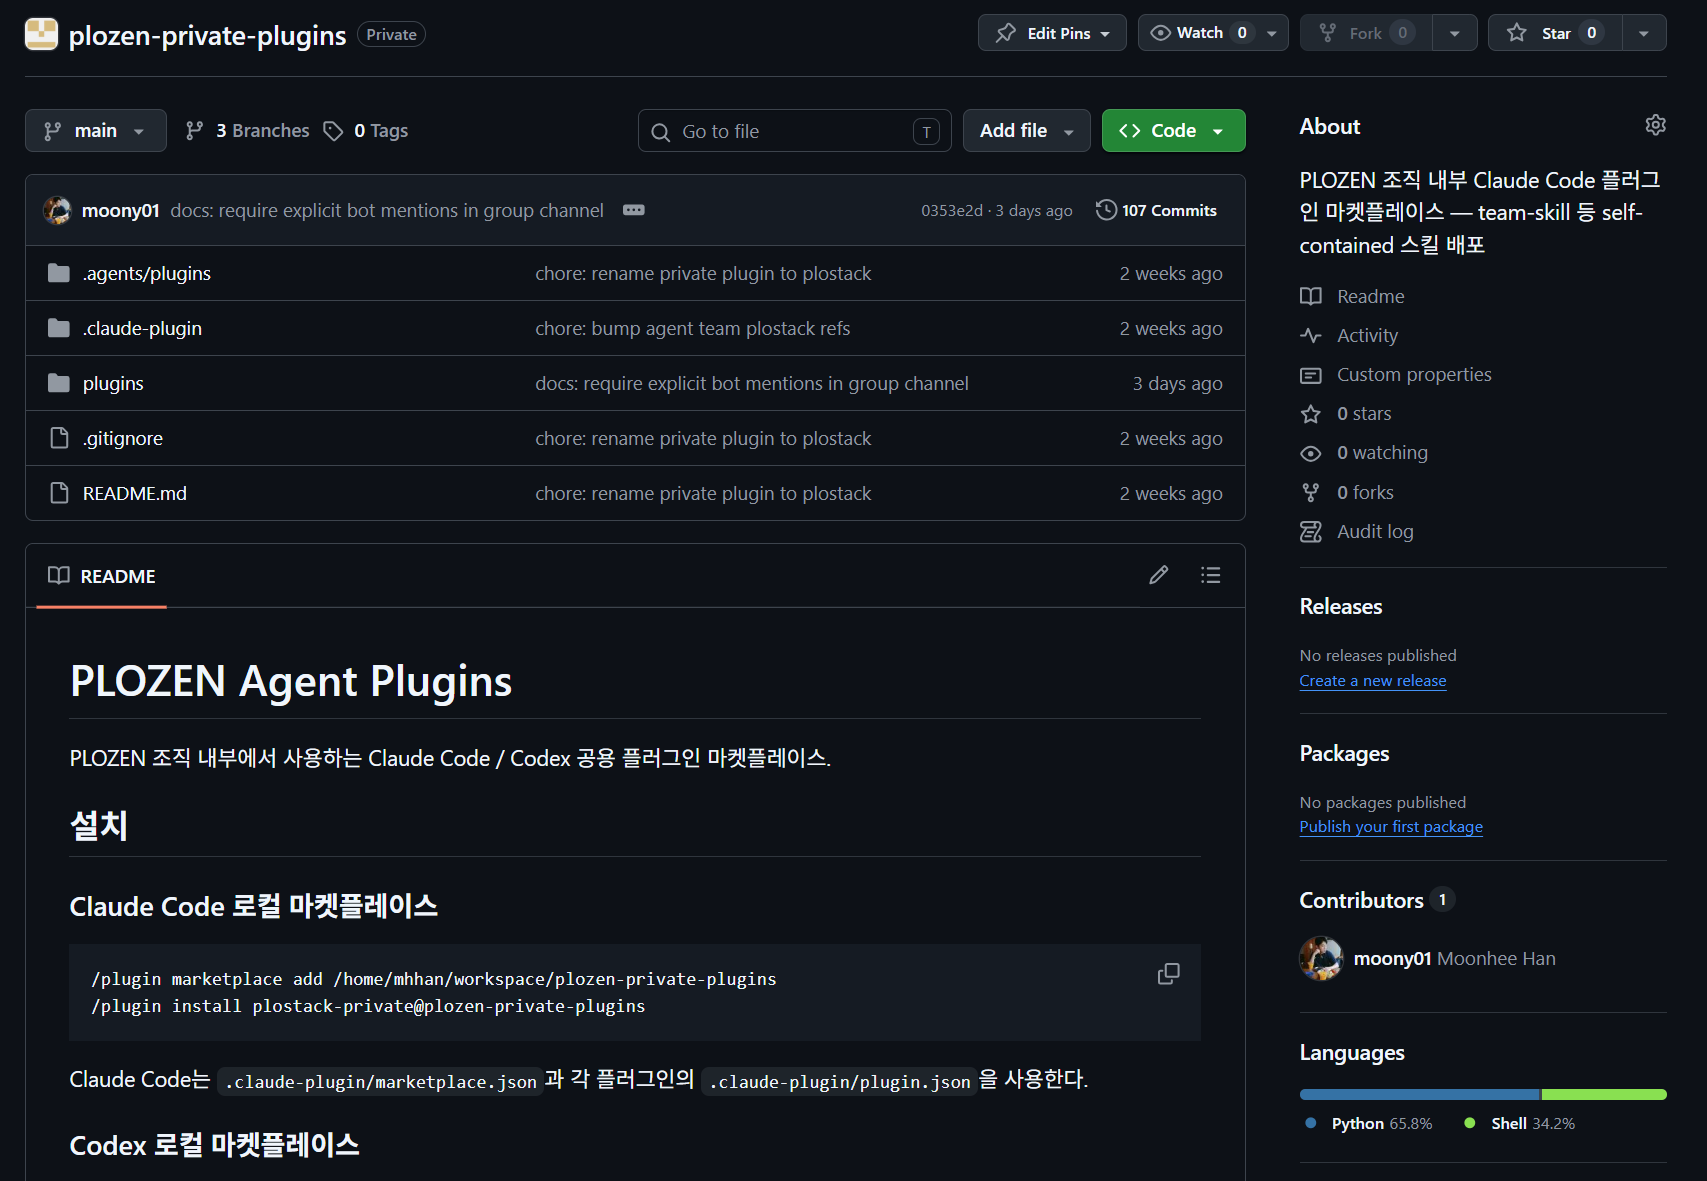Open About settings gear icon

(x=1655, y=125)
